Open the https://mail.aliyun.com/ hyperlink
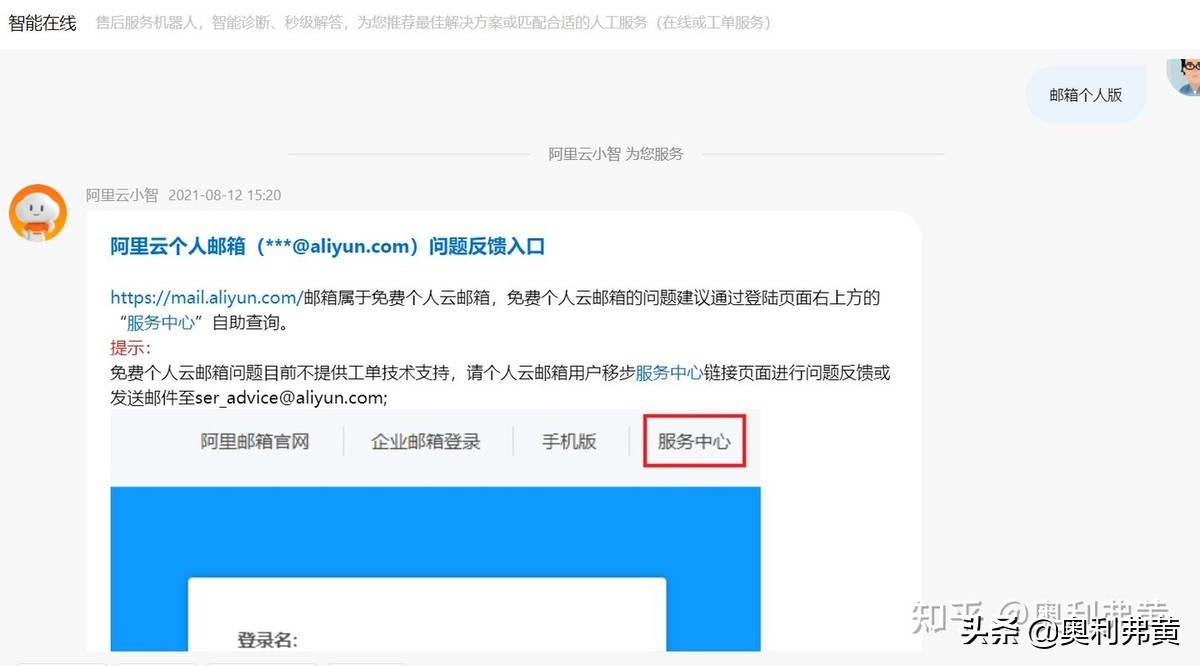This screenshot has width=1200, height=666. click(203, 297)
